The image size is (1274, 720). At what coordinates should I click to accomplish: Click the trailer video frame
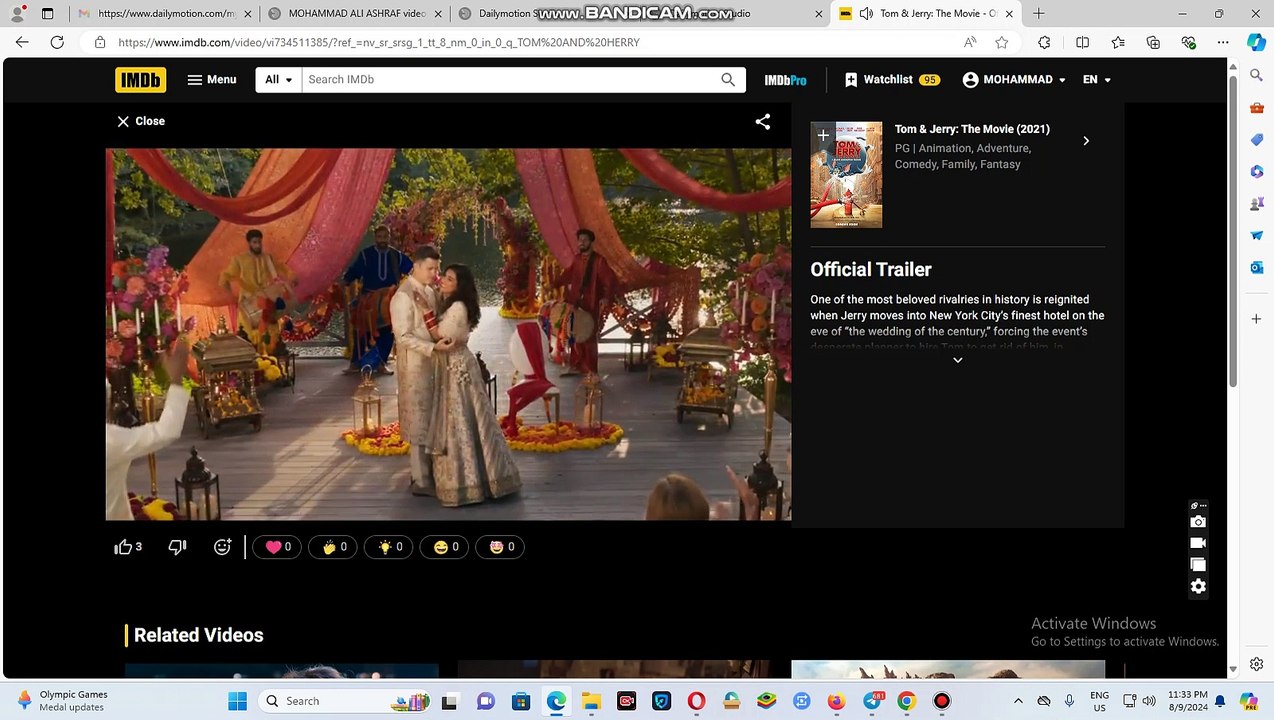click(448, 335)
